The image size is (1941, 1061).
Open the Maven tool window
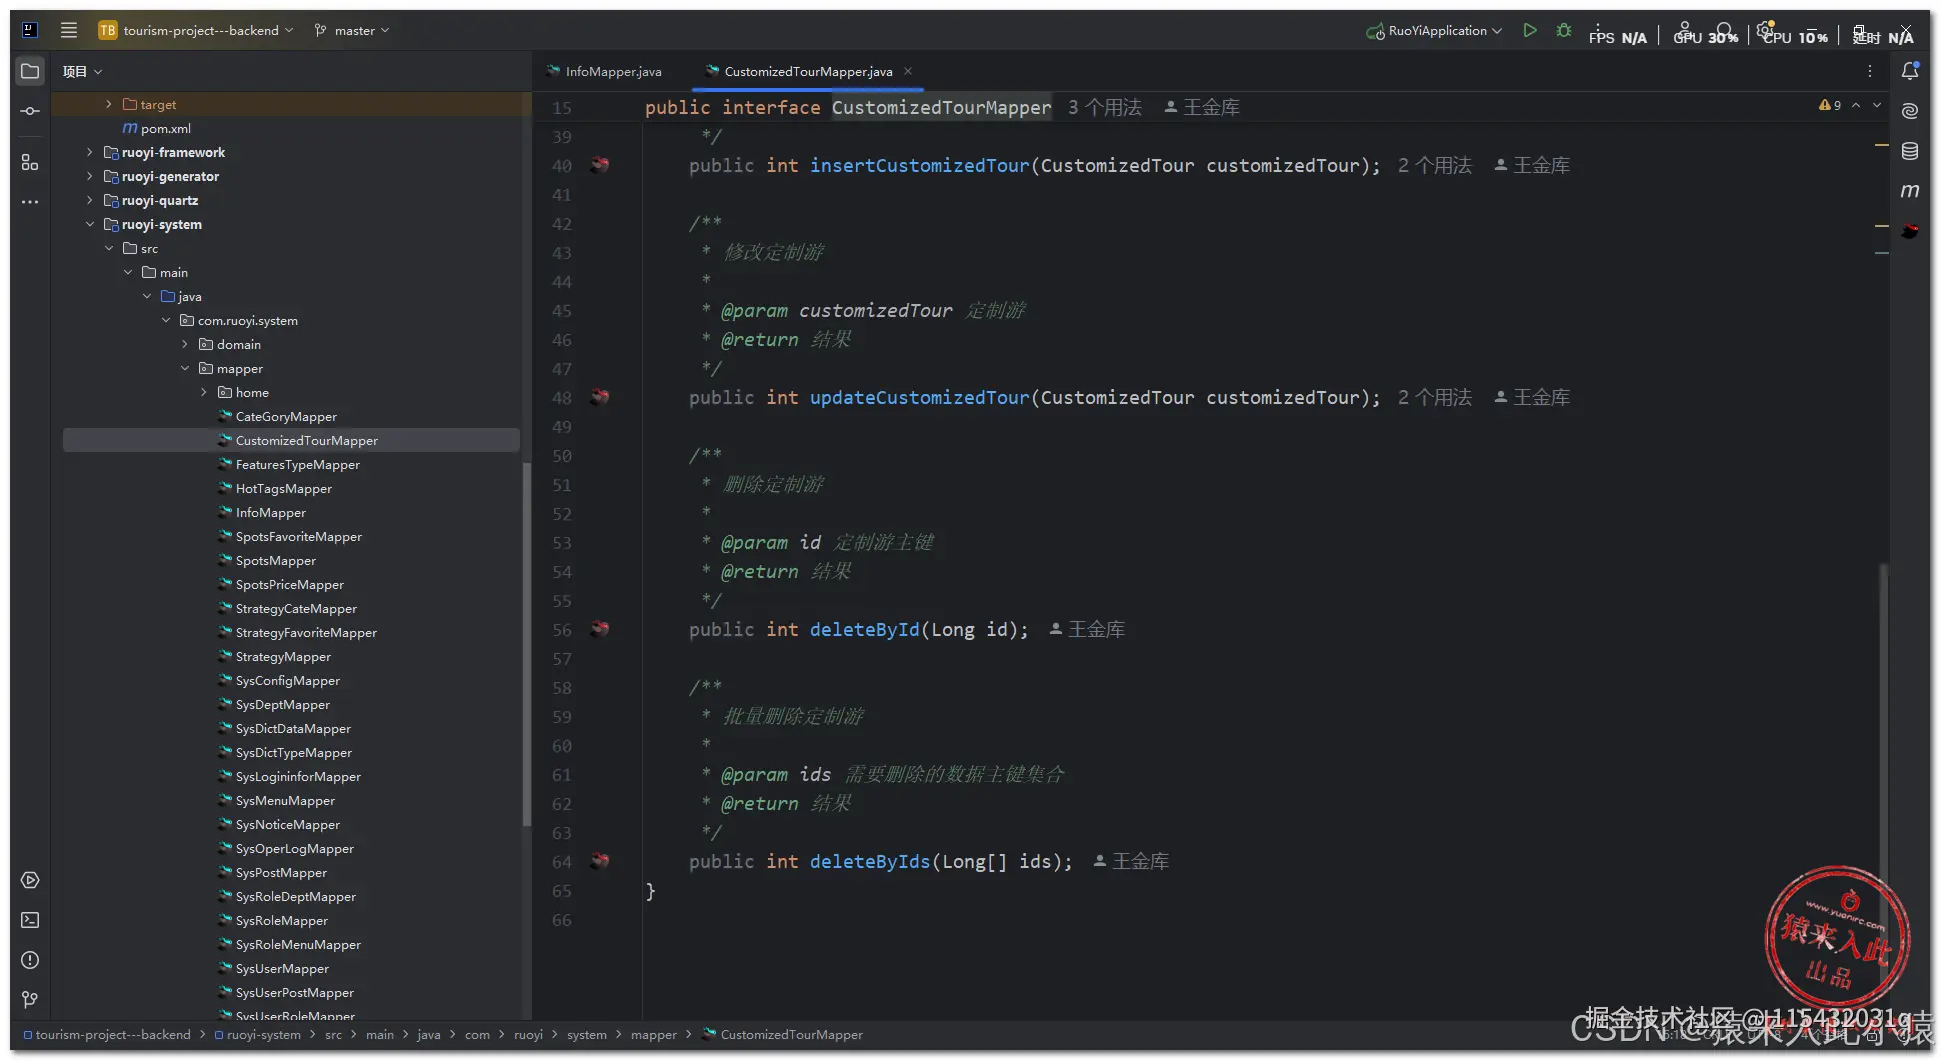coord(1910,191)
